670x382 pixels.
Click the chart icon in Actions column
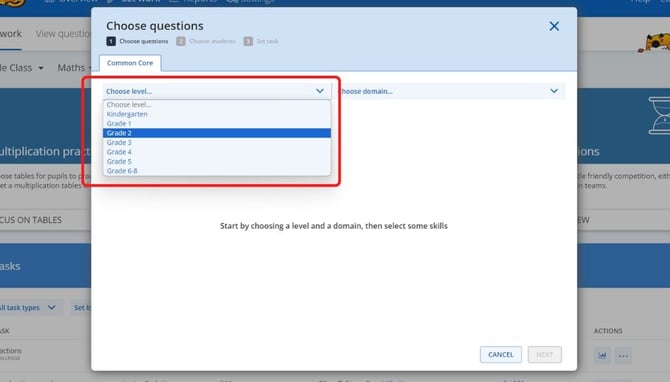click(x=602, y=356)
